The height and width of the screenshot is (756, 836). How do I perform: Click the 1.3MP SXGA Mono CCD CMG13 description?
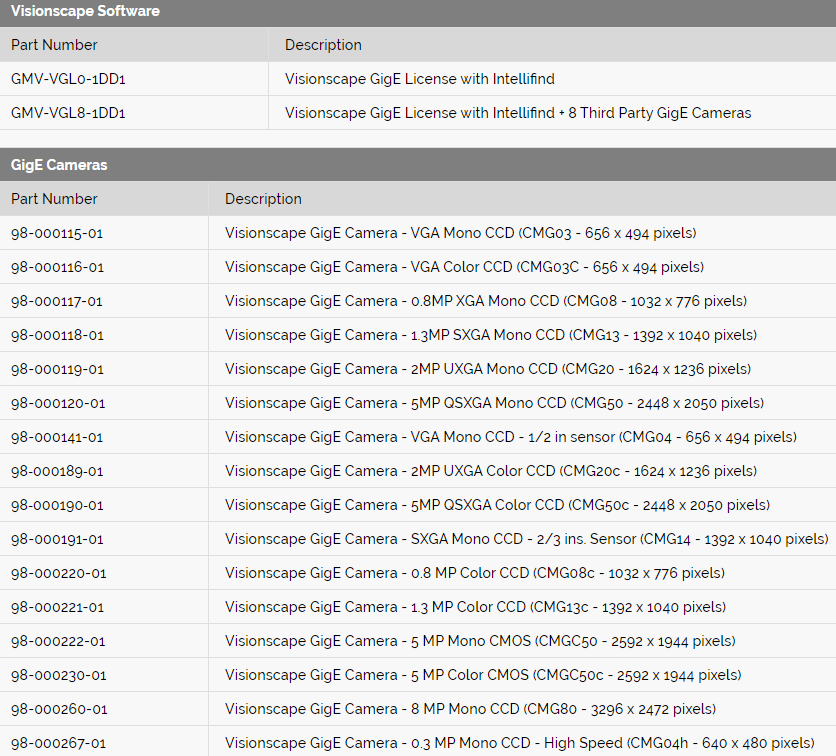click(x=491, y=336)
